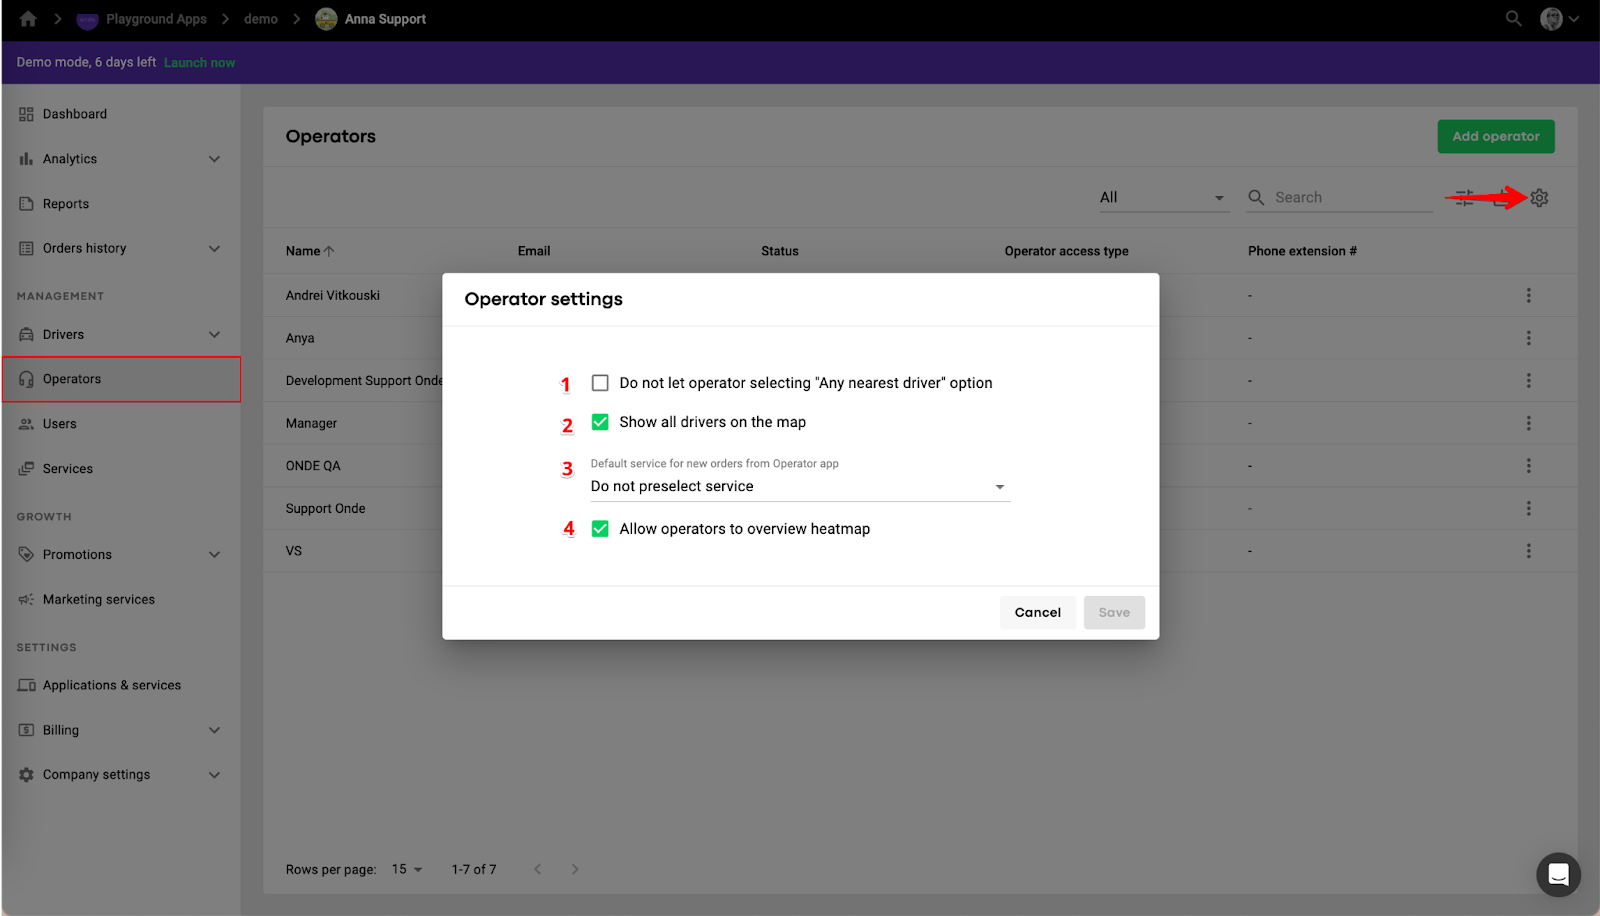Click the Status column header
This screenshot has width=1600, height=916.
[x=780, y=251]
